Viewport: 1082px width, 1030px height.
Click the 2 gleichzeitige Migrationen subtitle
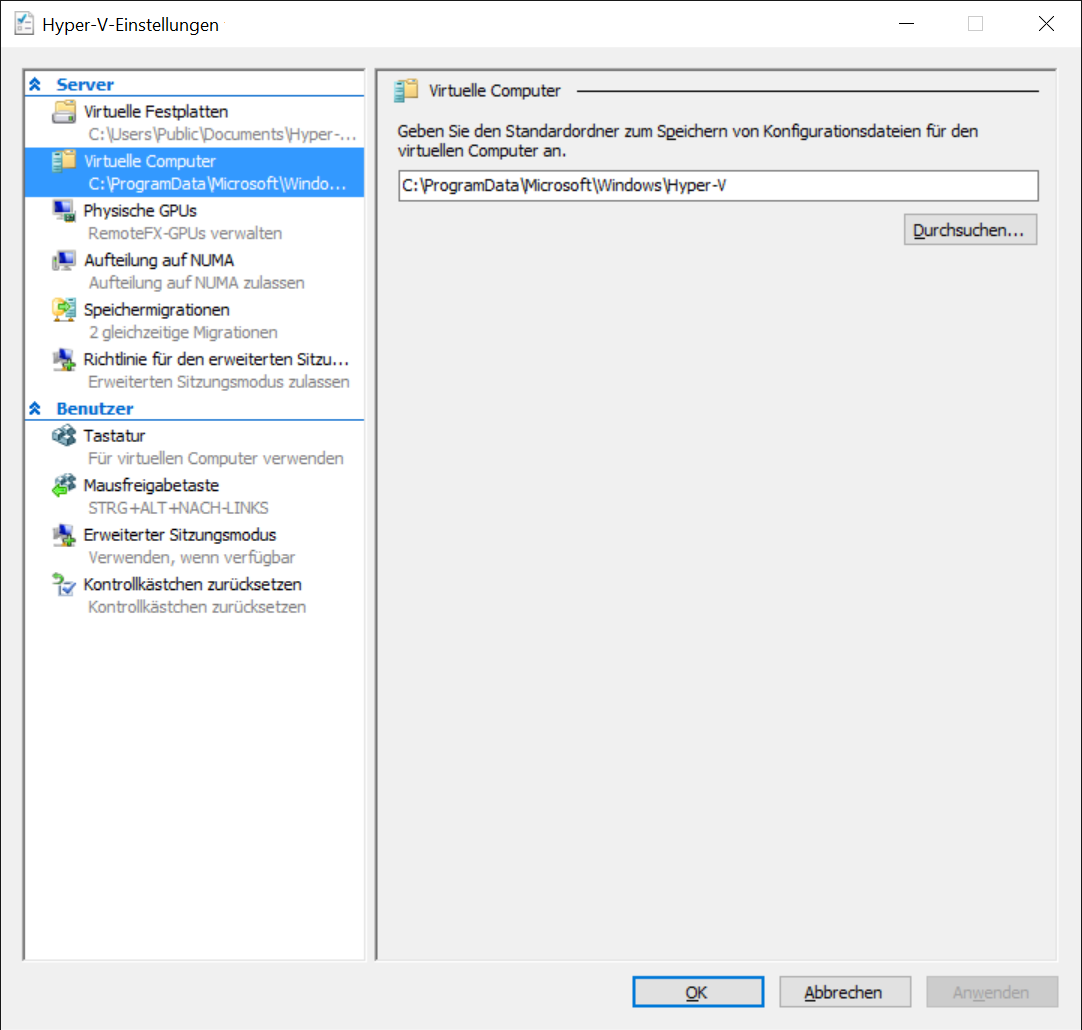click(x=183, y=333)
